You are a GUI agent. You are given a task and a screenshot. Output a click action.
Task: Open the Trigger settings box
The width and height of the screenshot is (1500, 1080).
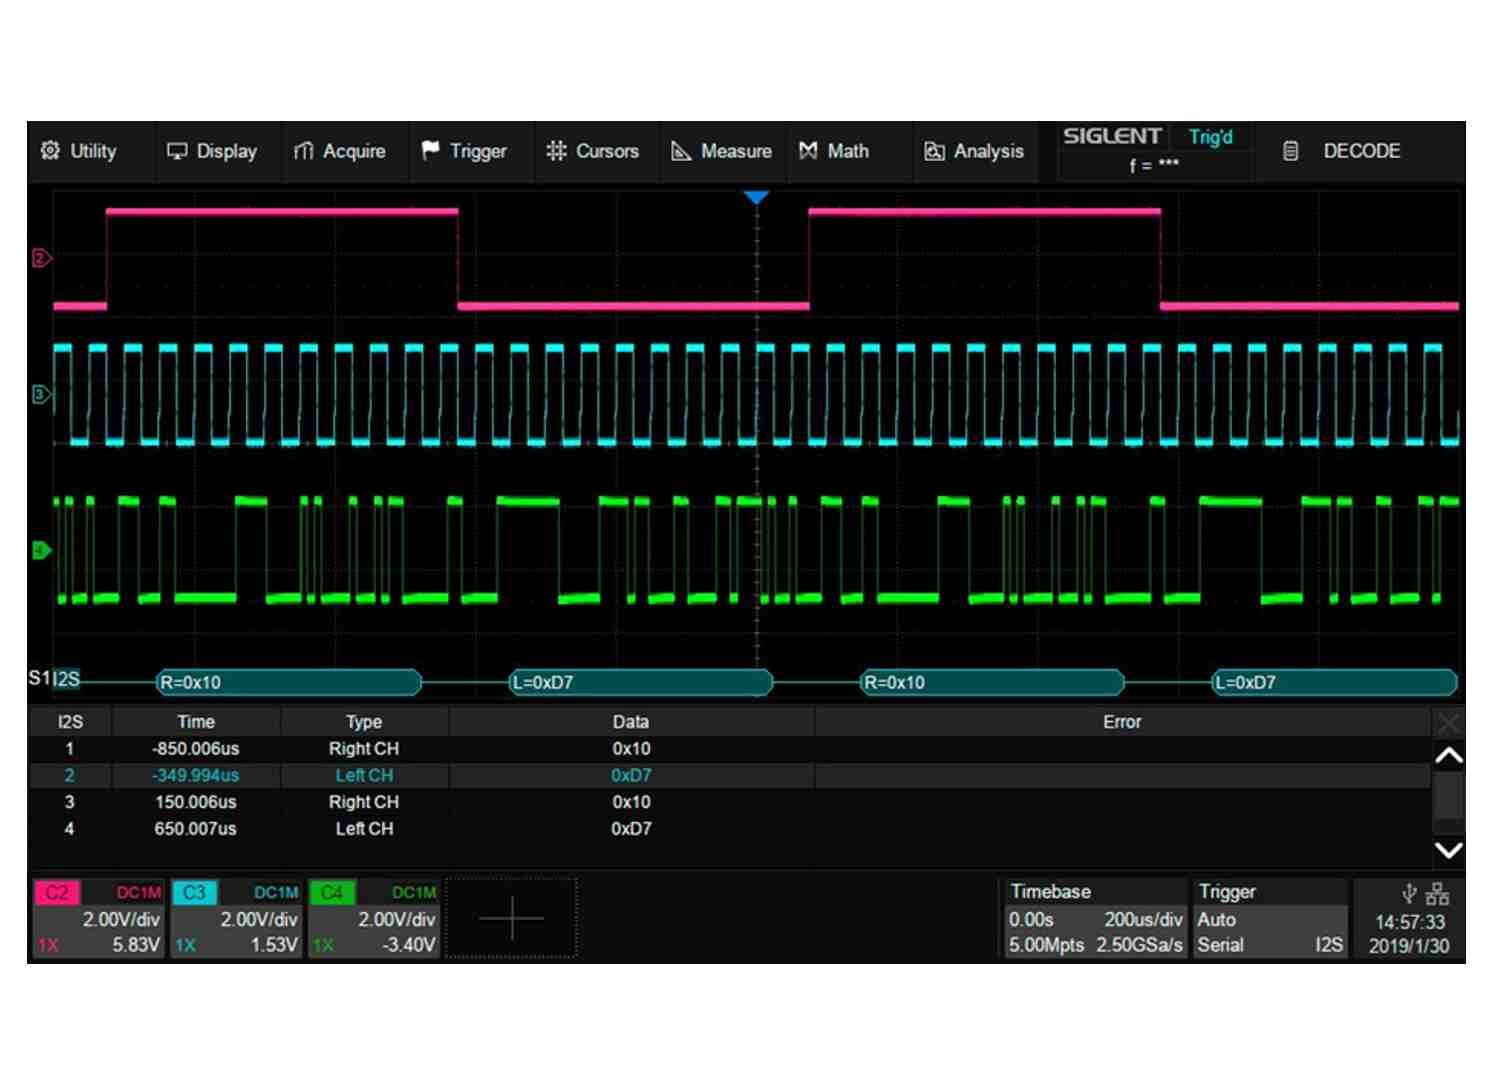pos(1270,919)
